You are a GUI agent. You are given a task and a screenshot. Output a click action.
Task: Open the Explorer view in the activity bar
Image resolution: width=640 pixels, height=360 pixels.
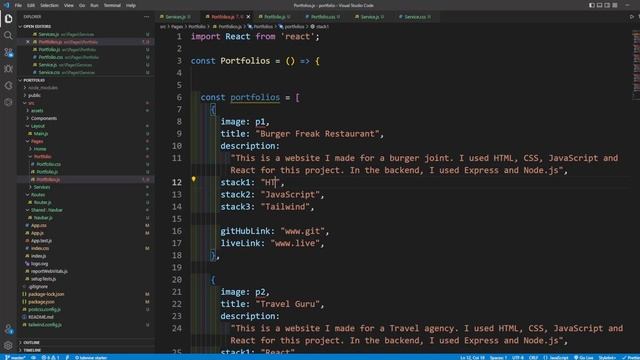pyautogui.click(x=8, y=19)
